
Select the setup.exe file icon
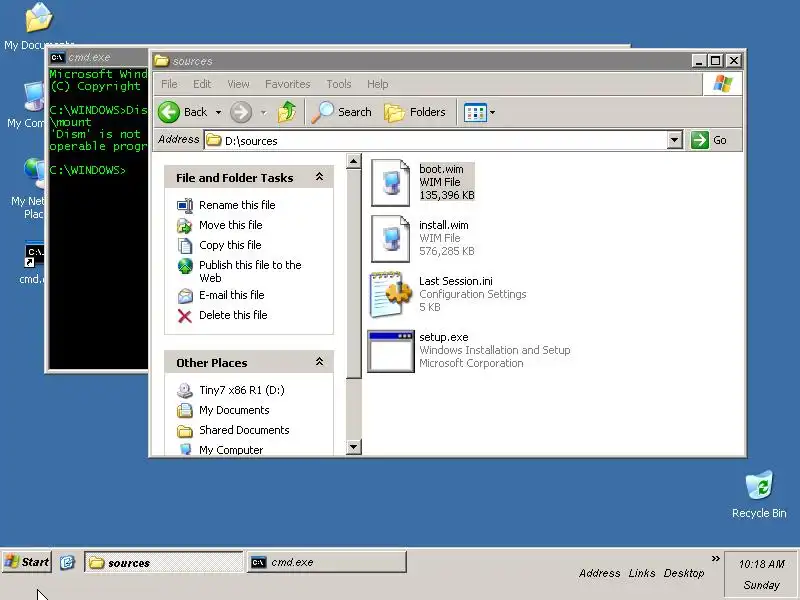391,351
